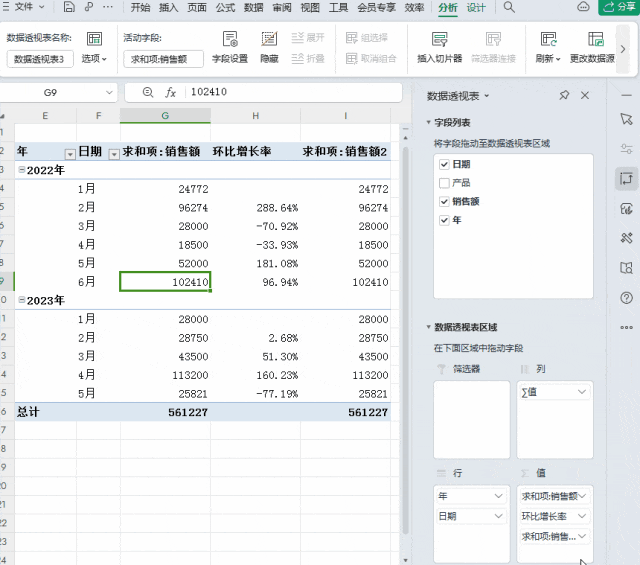Switch to the 插入 tab

[x=169, y=7]
